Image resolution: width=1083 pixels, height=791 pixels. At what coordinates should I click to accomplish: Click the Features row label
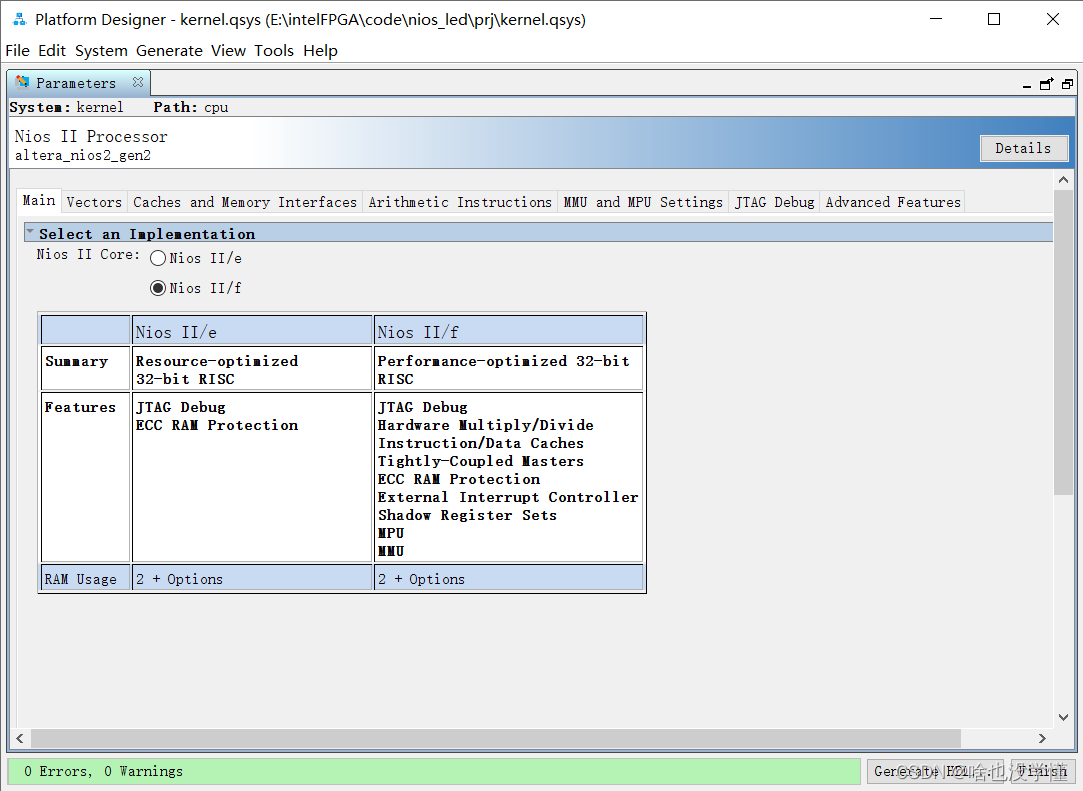point(86,477)
